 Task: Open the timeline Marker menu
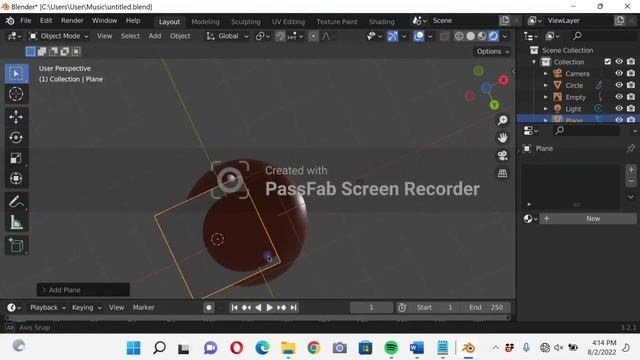144,307
